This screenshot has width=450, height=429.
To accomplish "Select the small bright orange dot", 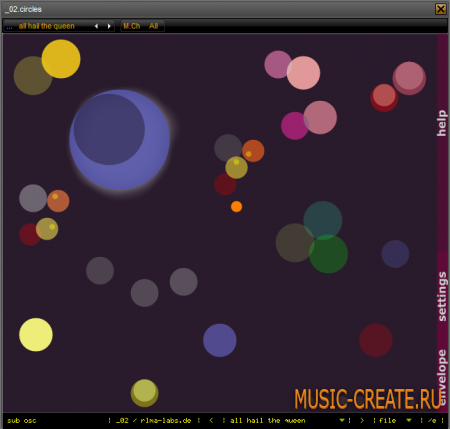I will (236, 207).
